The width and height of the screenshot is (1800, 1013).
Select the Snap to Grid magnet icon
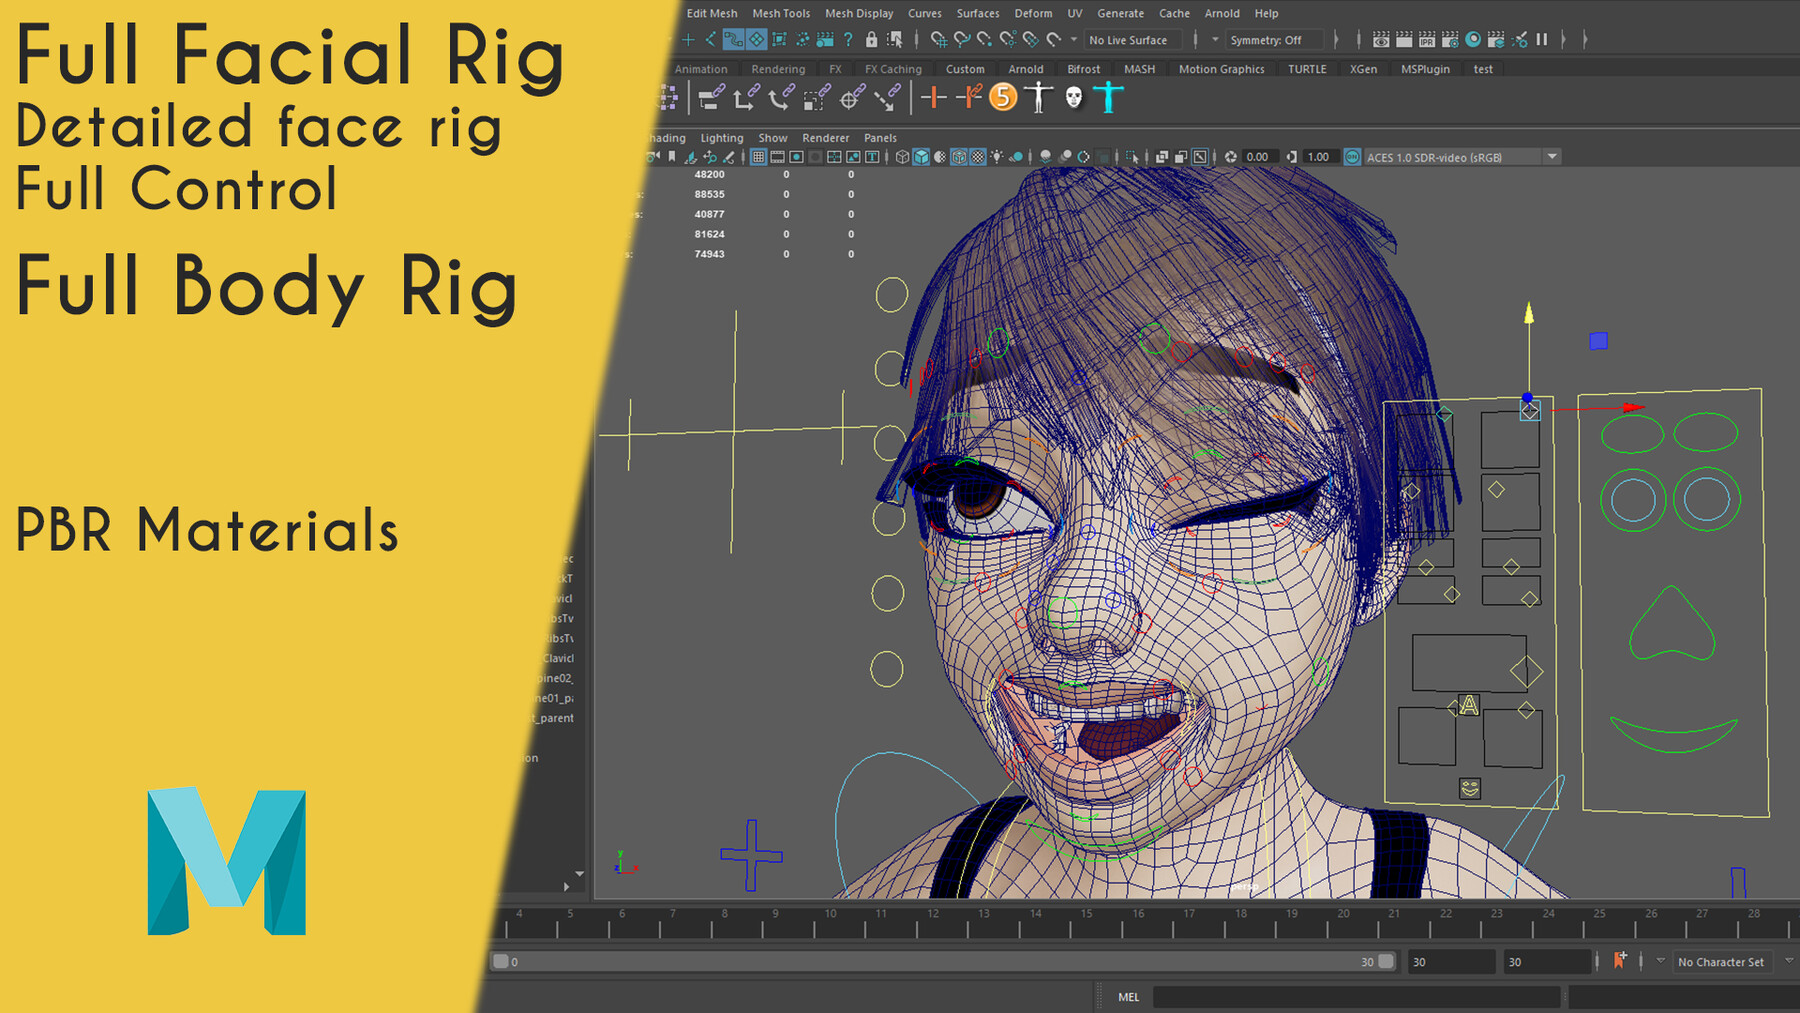coord(939,40)
